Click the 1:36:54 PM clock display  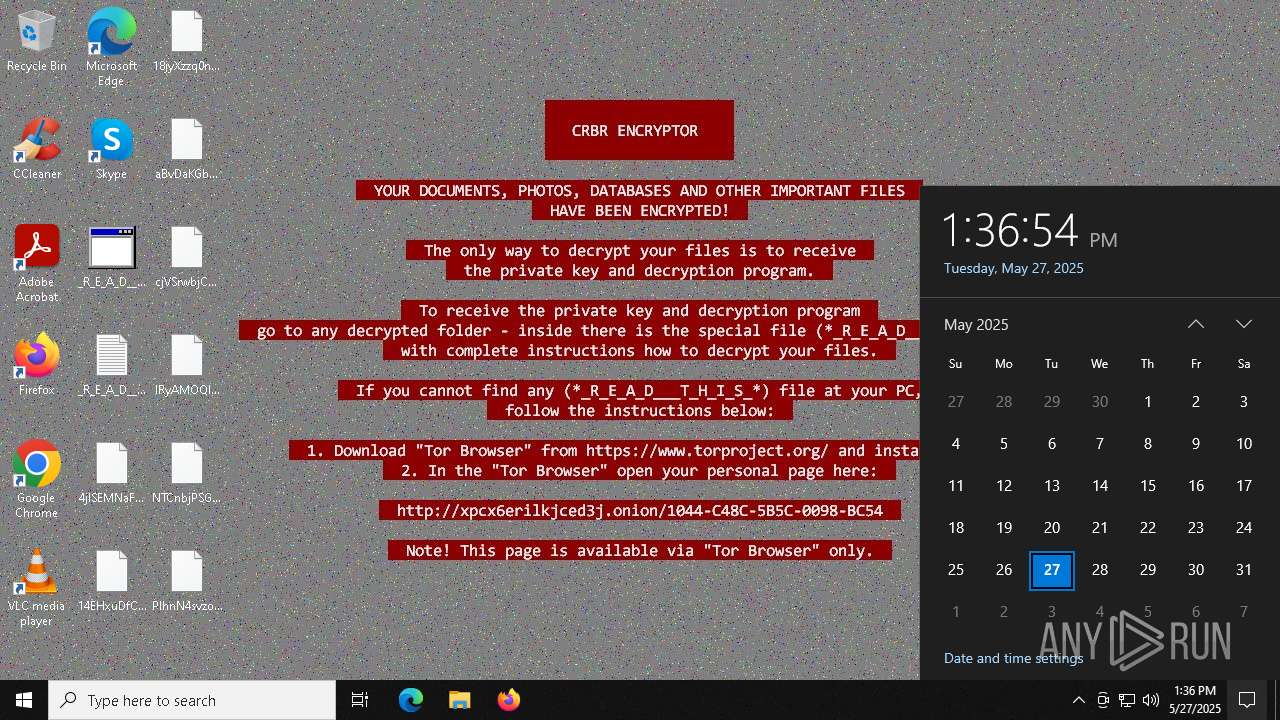coord(1030,231)
